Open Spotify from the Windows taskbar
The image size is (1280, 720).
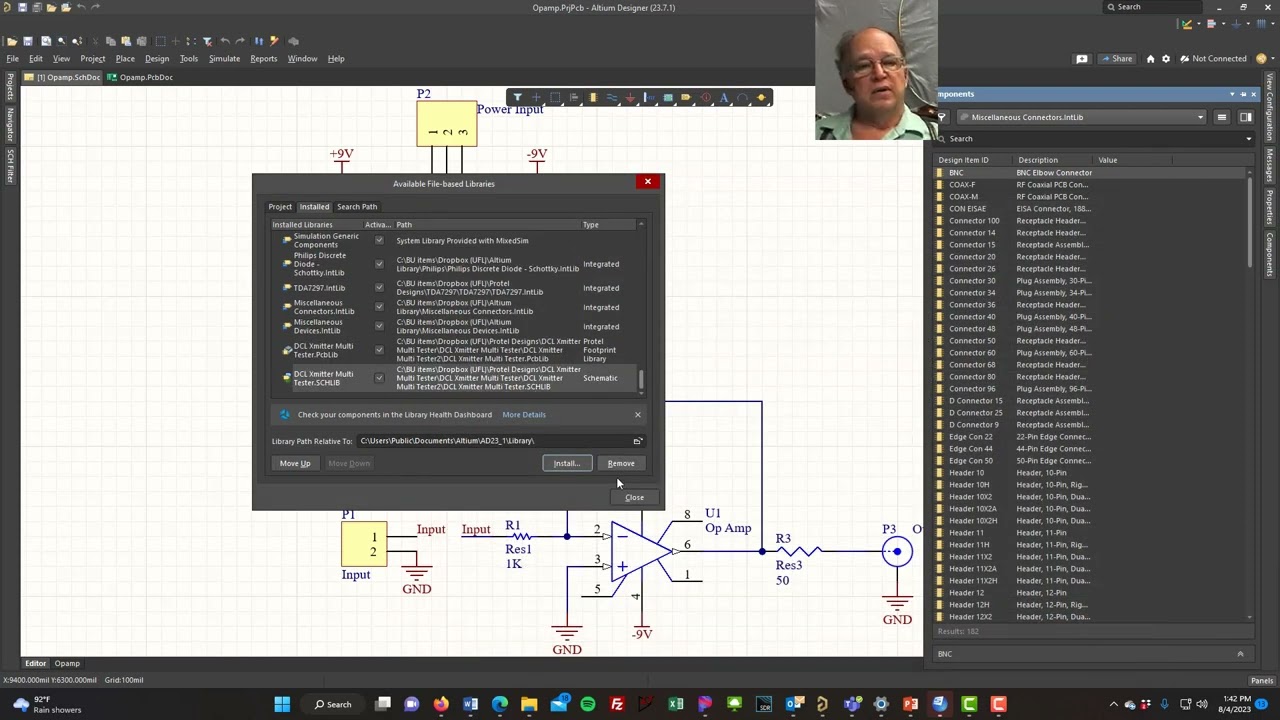tap(587, 705)
